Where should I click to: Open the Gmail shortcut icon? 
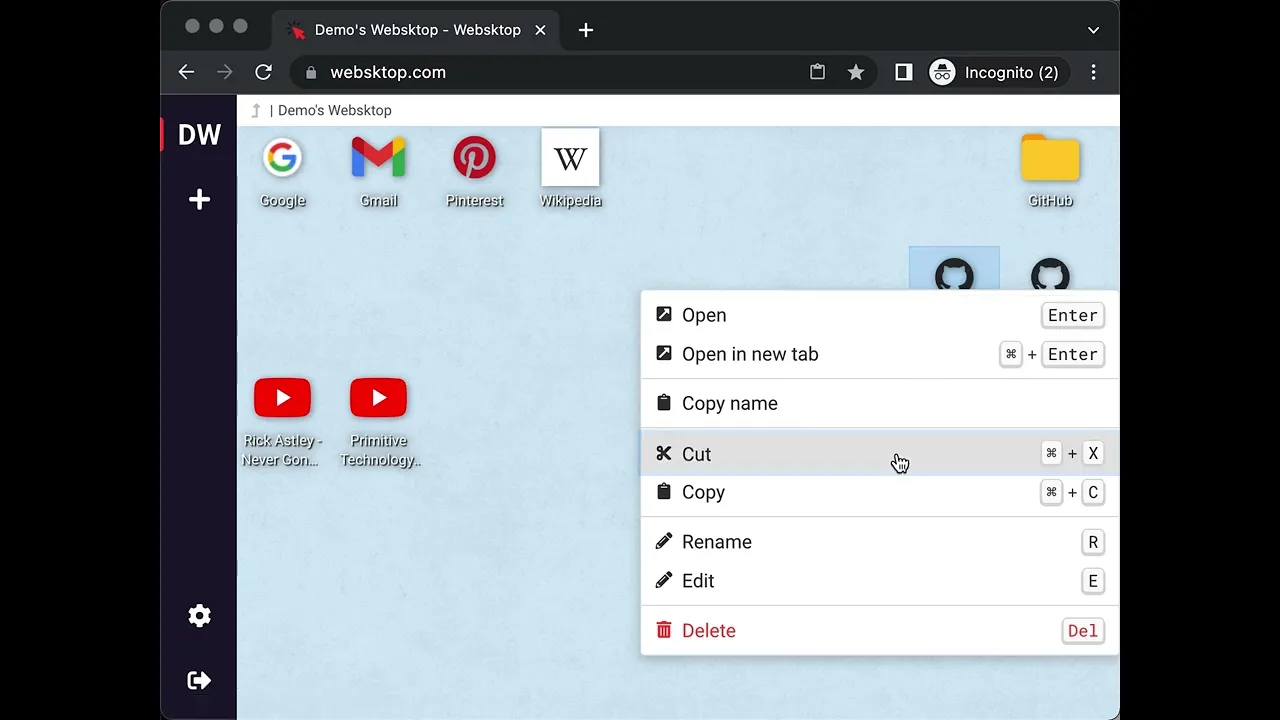point(378,158)
